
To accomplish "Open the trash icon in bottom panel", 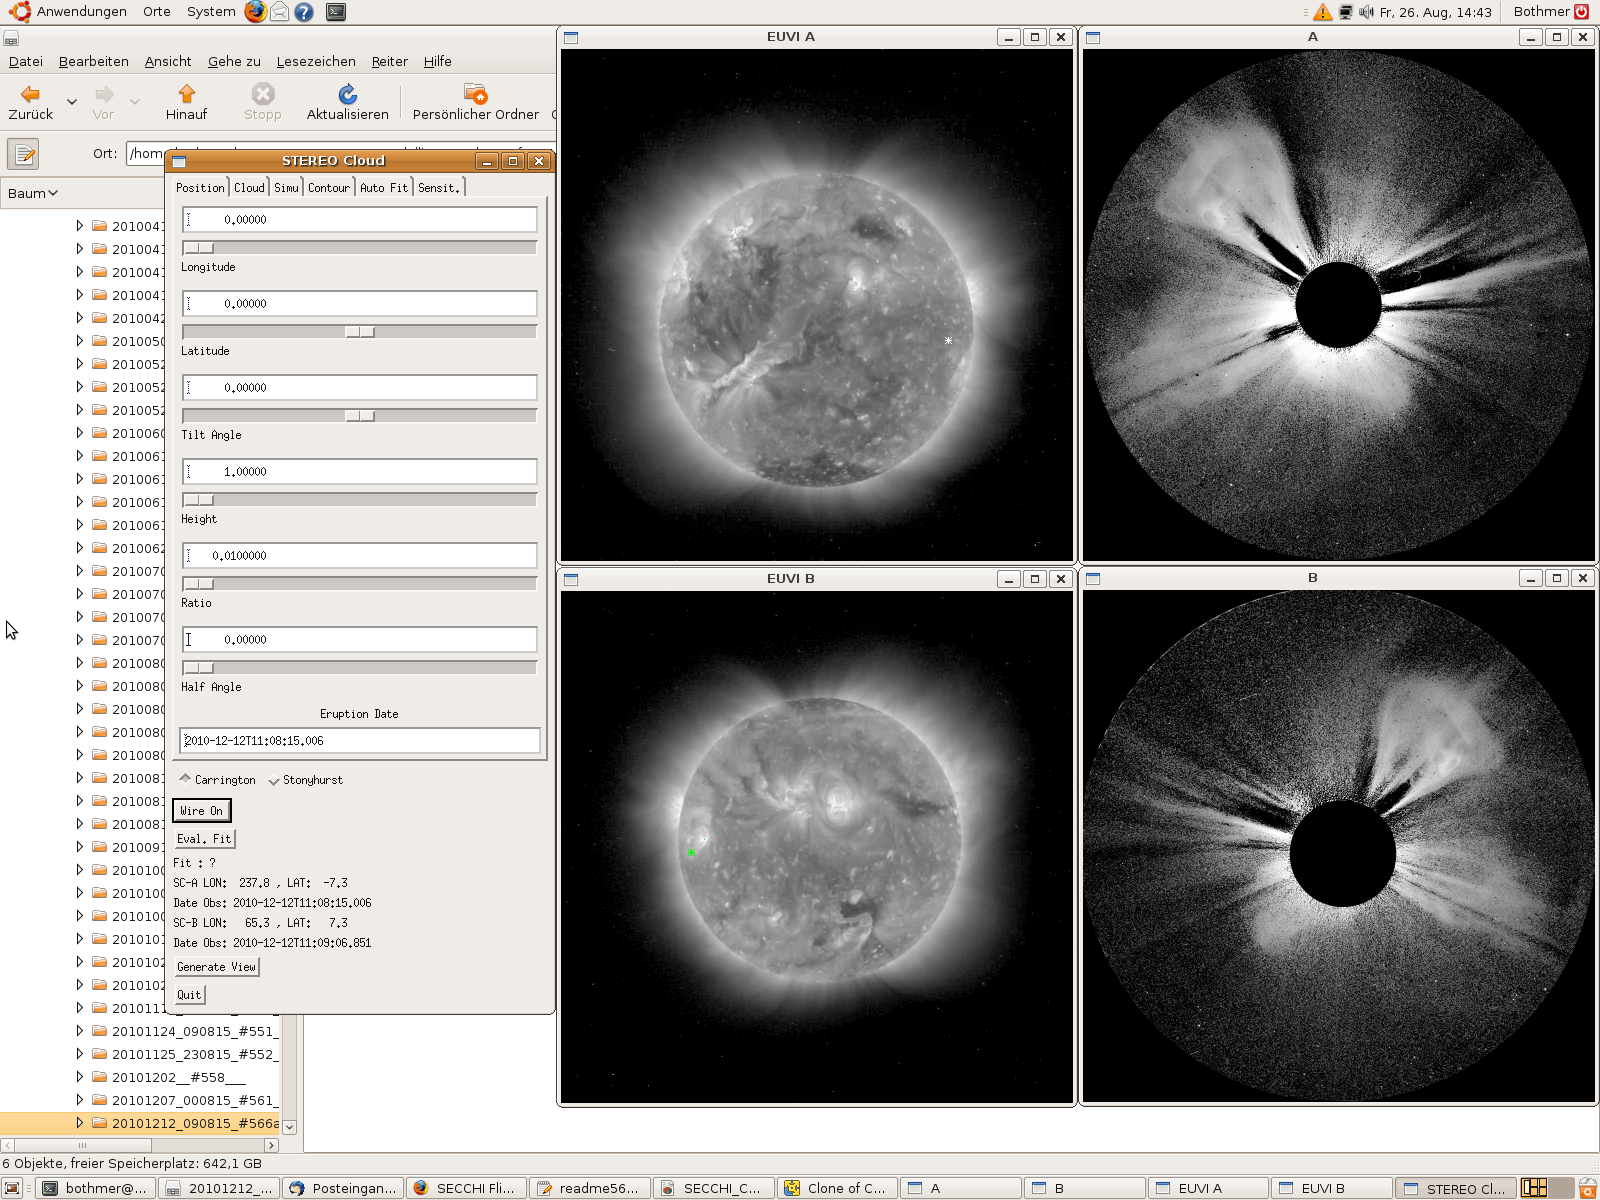I will click(x=1588, y=1188).
